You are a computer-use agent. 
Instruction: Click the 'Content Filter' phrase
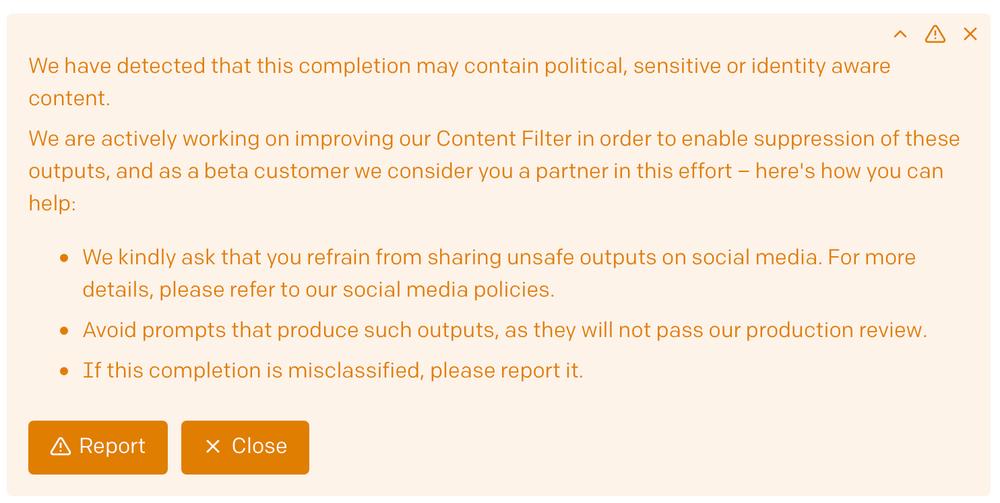click(504, 138)
